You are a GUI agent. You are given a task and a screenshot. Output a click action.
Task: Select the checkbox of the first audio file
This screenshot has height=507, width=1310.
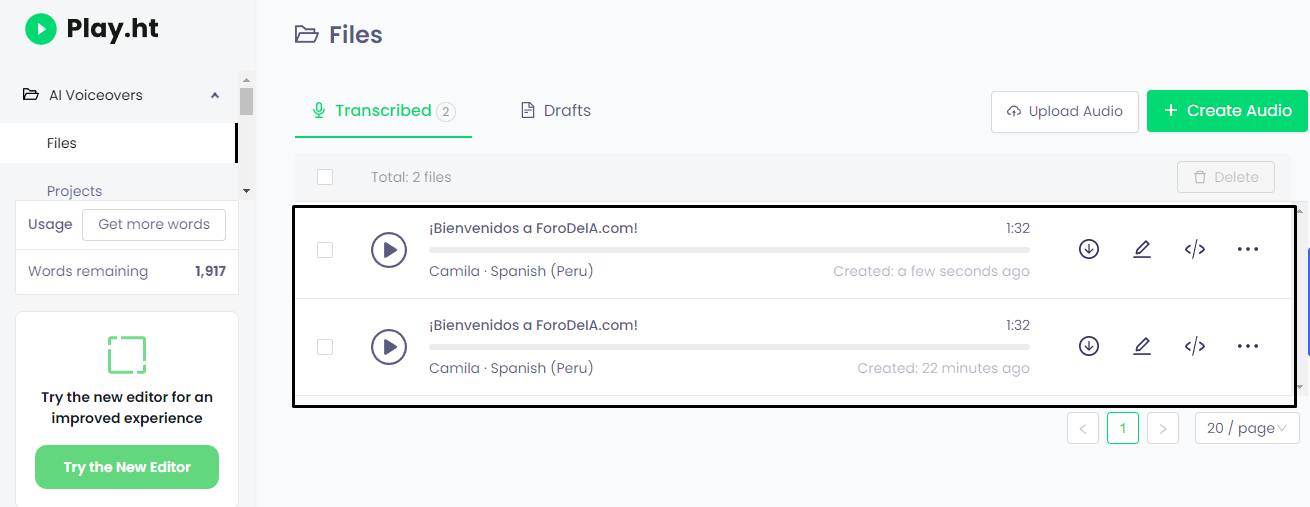pyautogui.click(x=325, y=250)
